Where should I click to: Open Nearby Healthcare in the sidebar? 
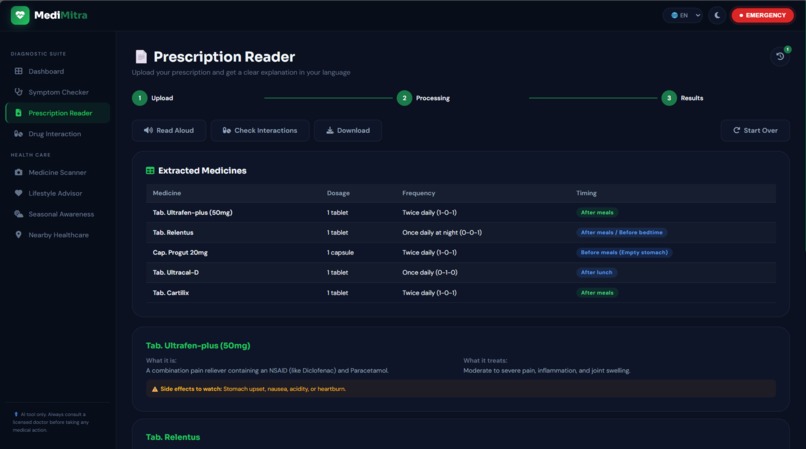point(58,235)
